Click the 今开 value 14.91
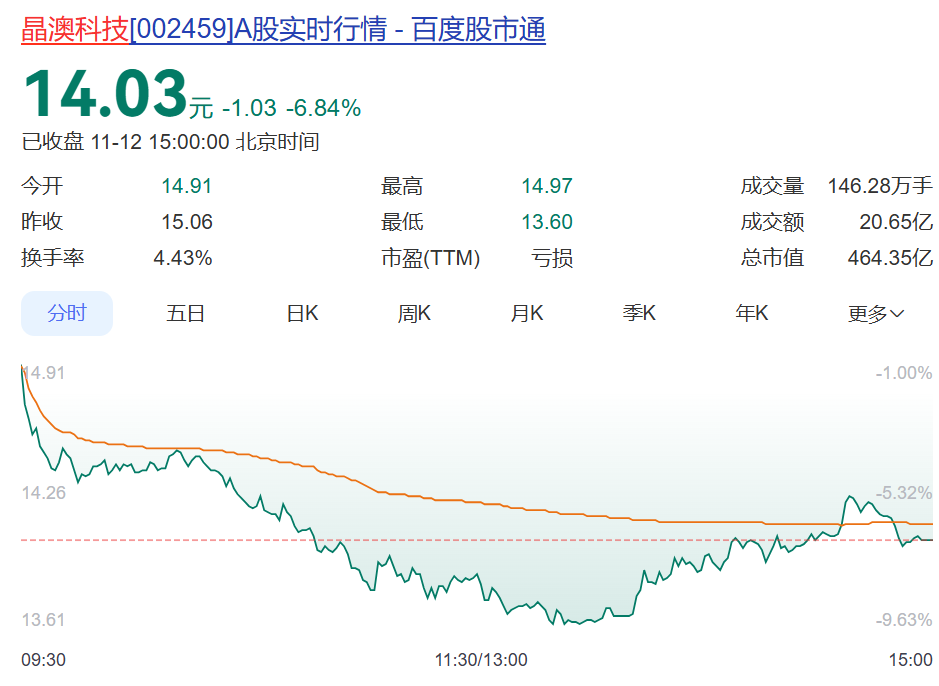Image resolution: width=939 pixels, height=686 pixels. [x=187, y=186]
